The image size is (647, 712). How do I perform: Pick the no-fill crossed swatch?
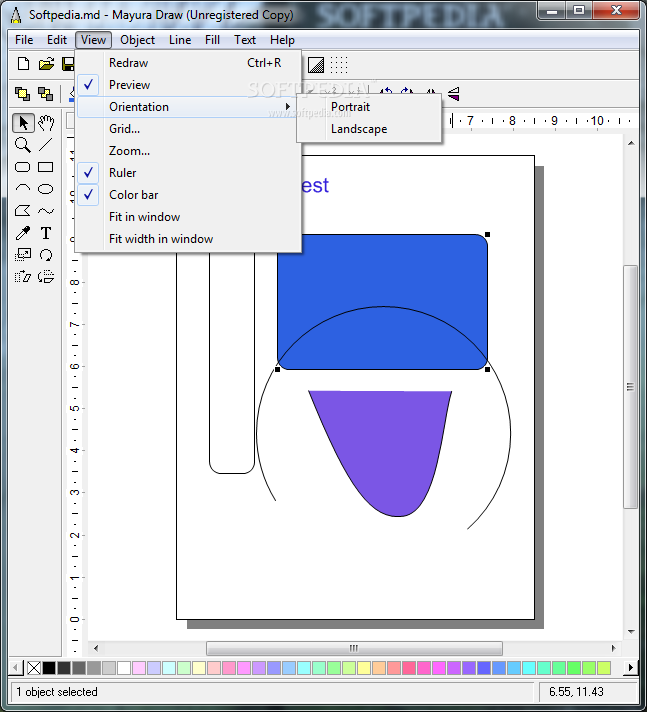point(34,668)
